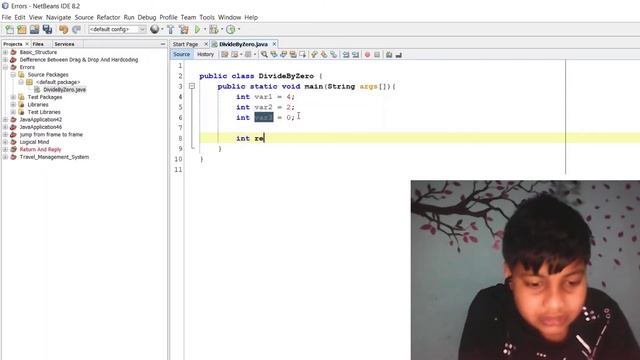The height and width of the screenshot is (360, 640).
Task: Expand the JavaApplication42 project node
Action: point(5,120)
